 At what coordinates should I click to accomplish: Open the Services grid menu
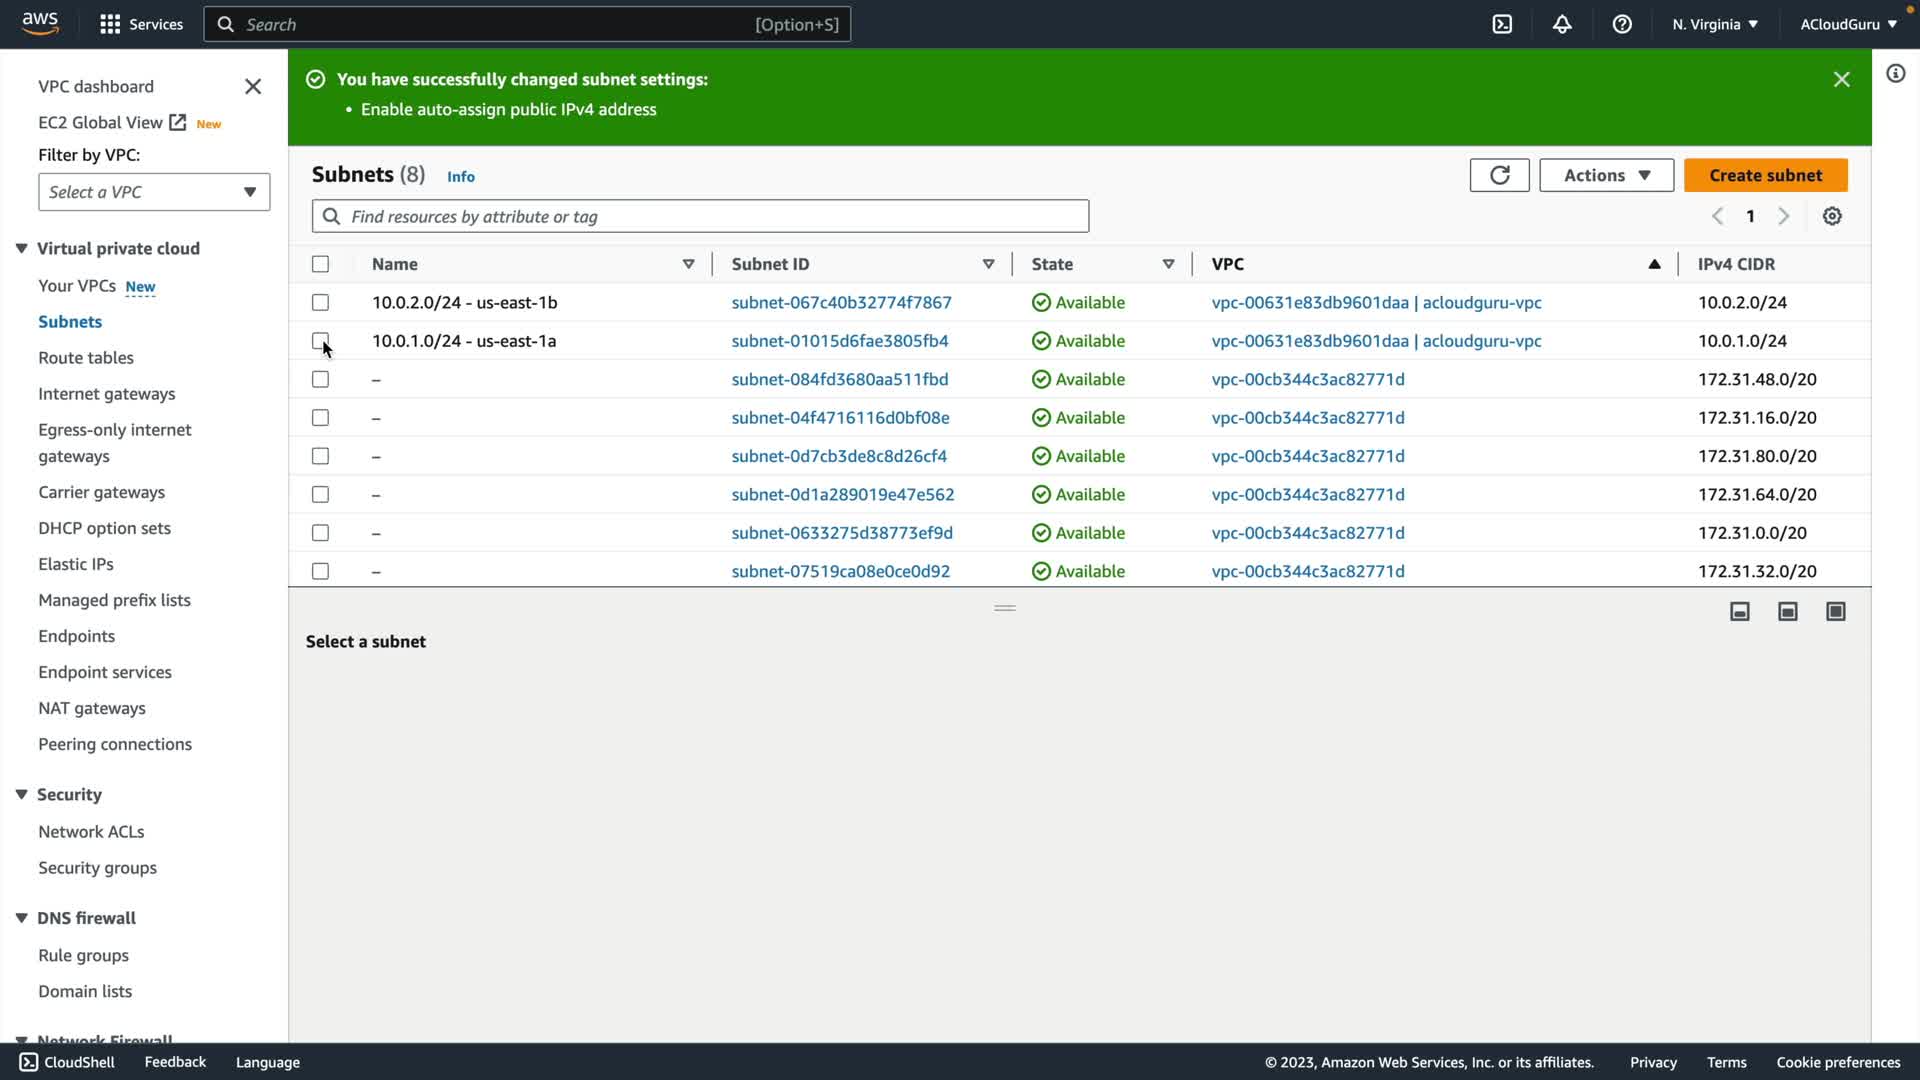click(x=110, y=24)
